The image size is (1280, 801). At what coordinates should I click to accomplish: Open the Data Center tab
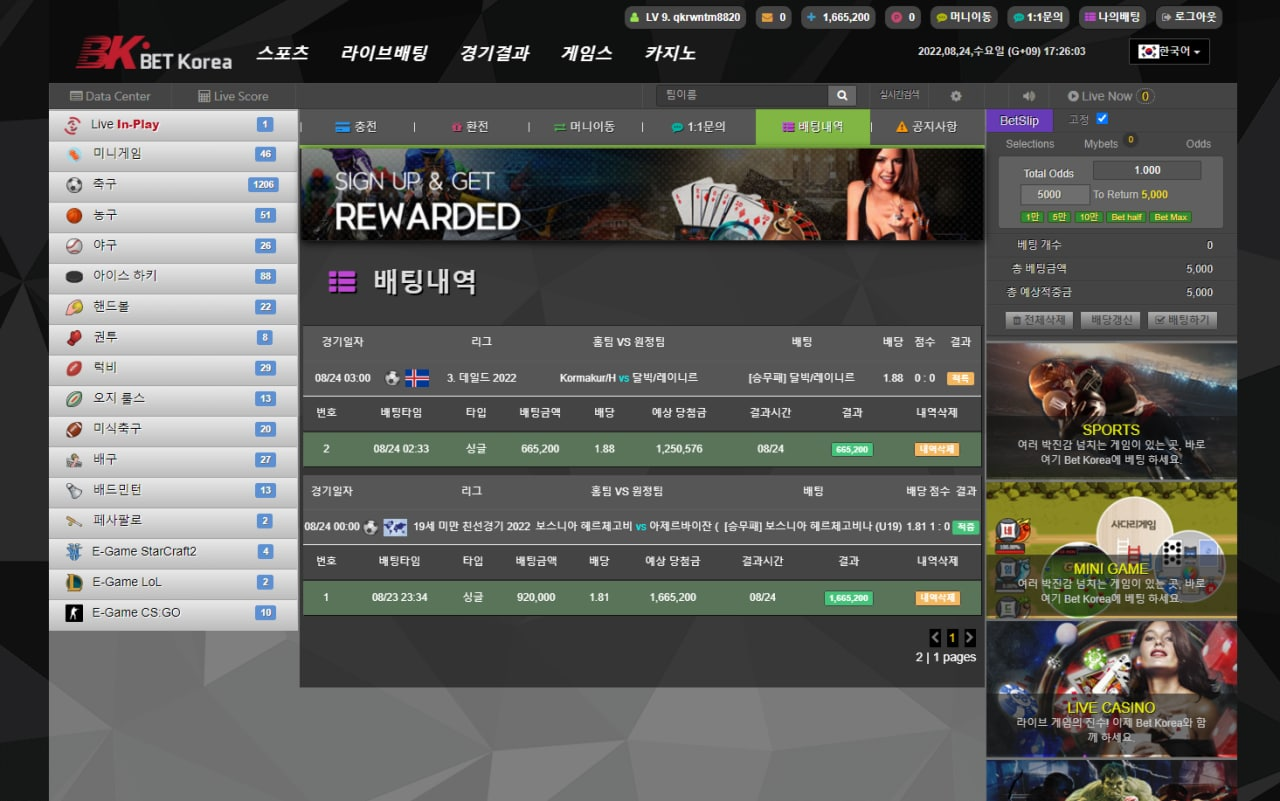(x=110, y=96)
